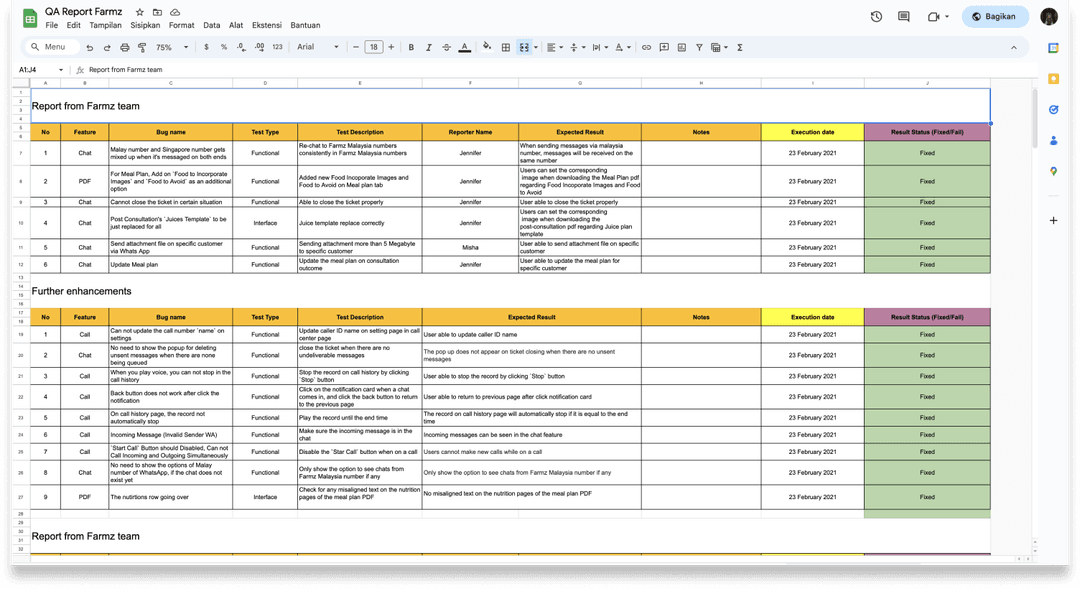This screenshot has height=589, width=1080.
Task: Expand merge cells options arrow
Action: pyautogui.click(x=536, y=48)
